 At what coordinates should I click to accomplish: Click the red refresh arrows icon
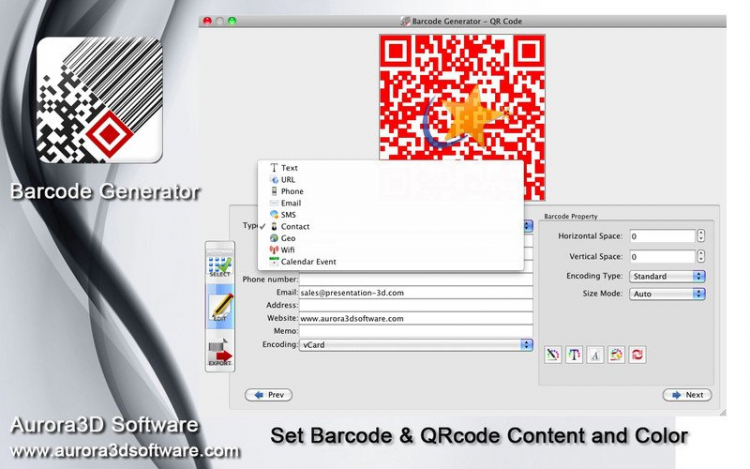(637, 355)
